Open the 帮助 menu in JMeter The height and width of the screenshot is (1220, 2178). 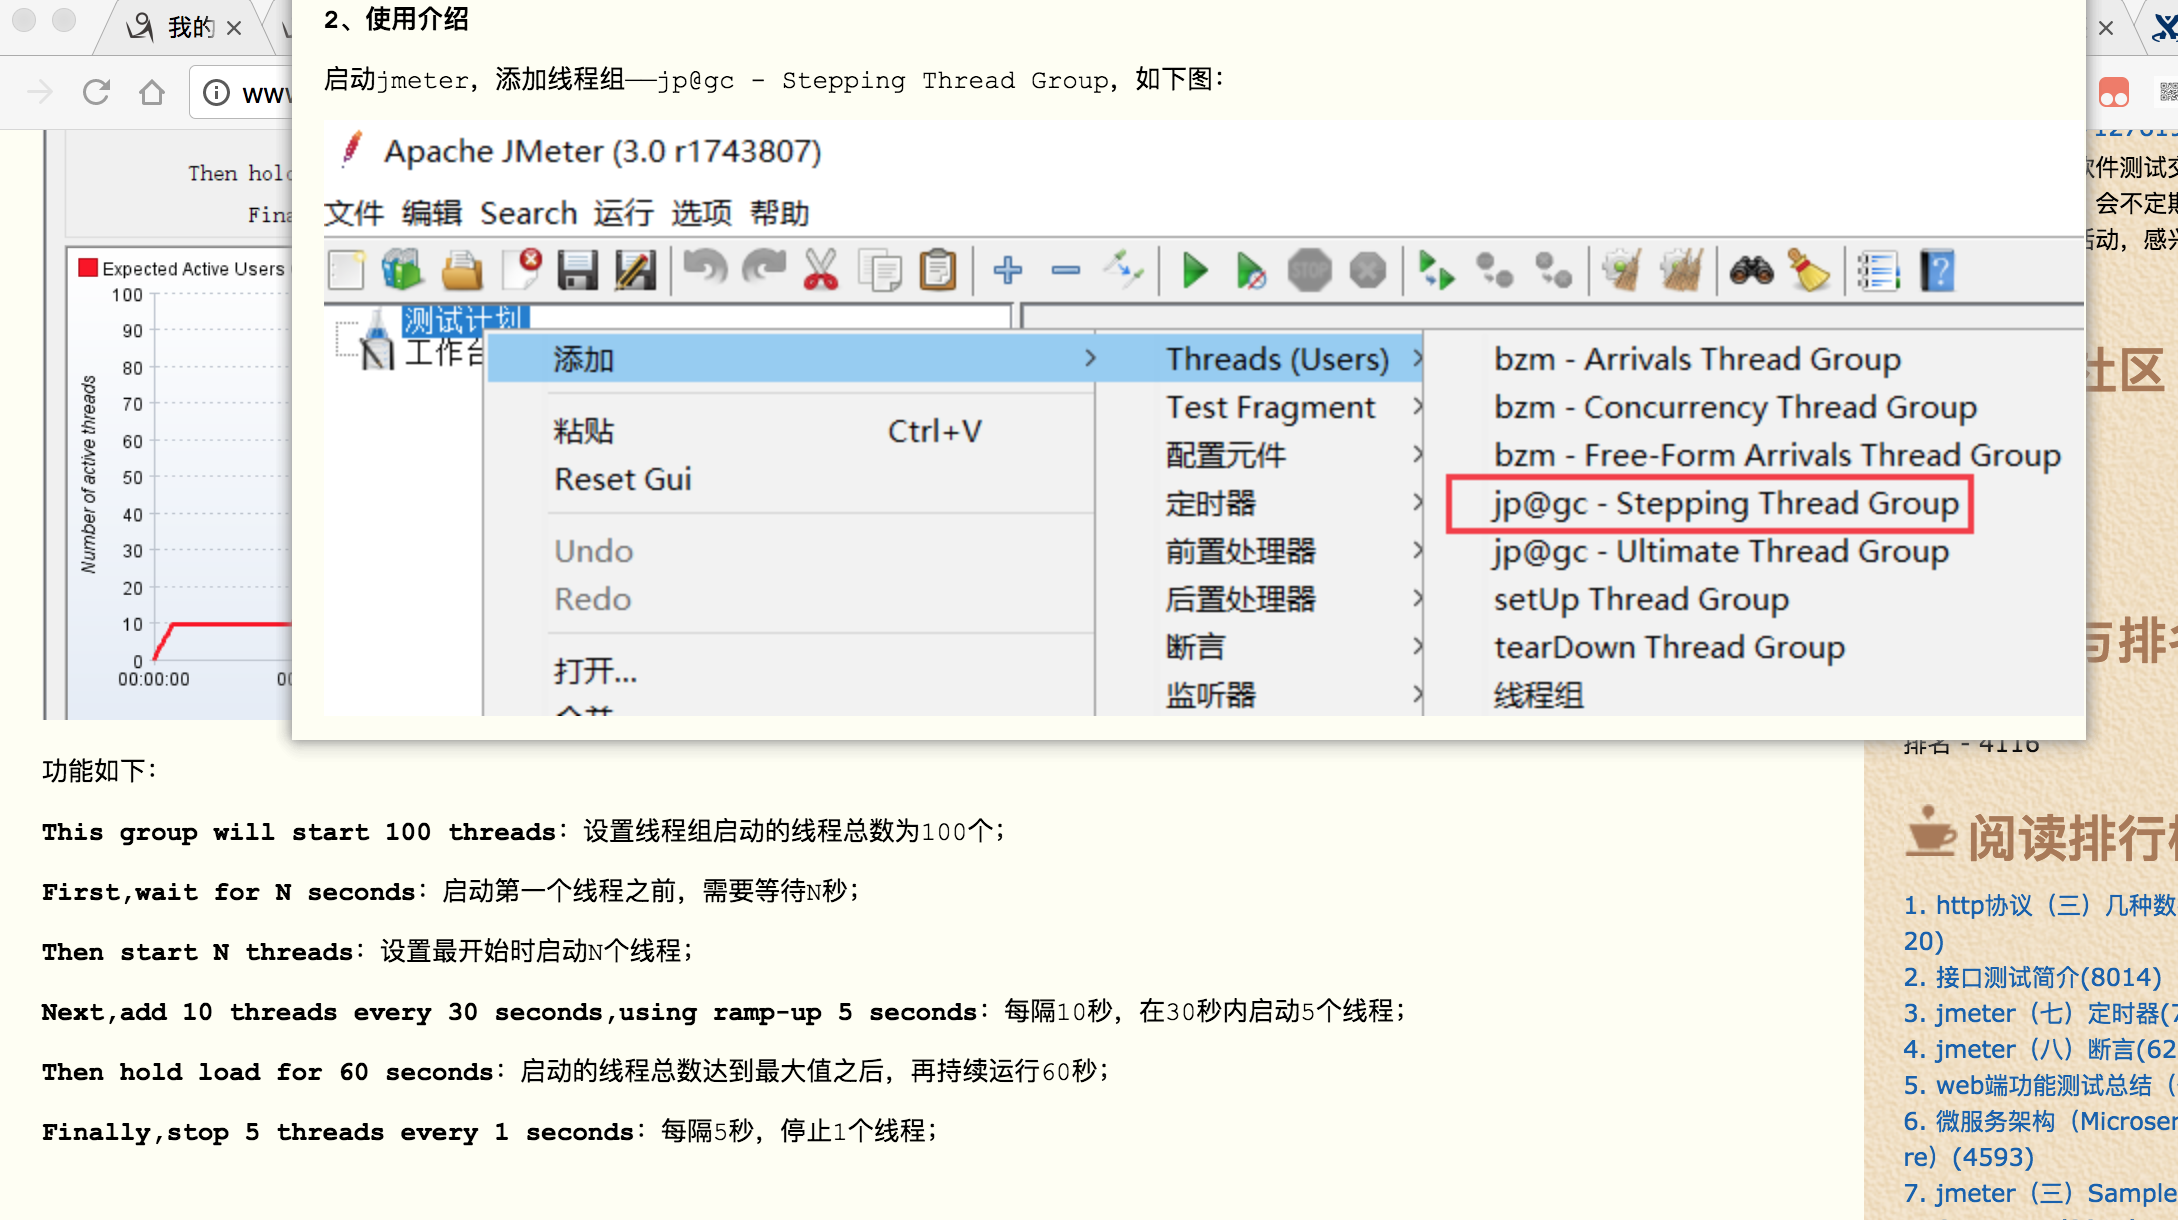tap(779, 213)
